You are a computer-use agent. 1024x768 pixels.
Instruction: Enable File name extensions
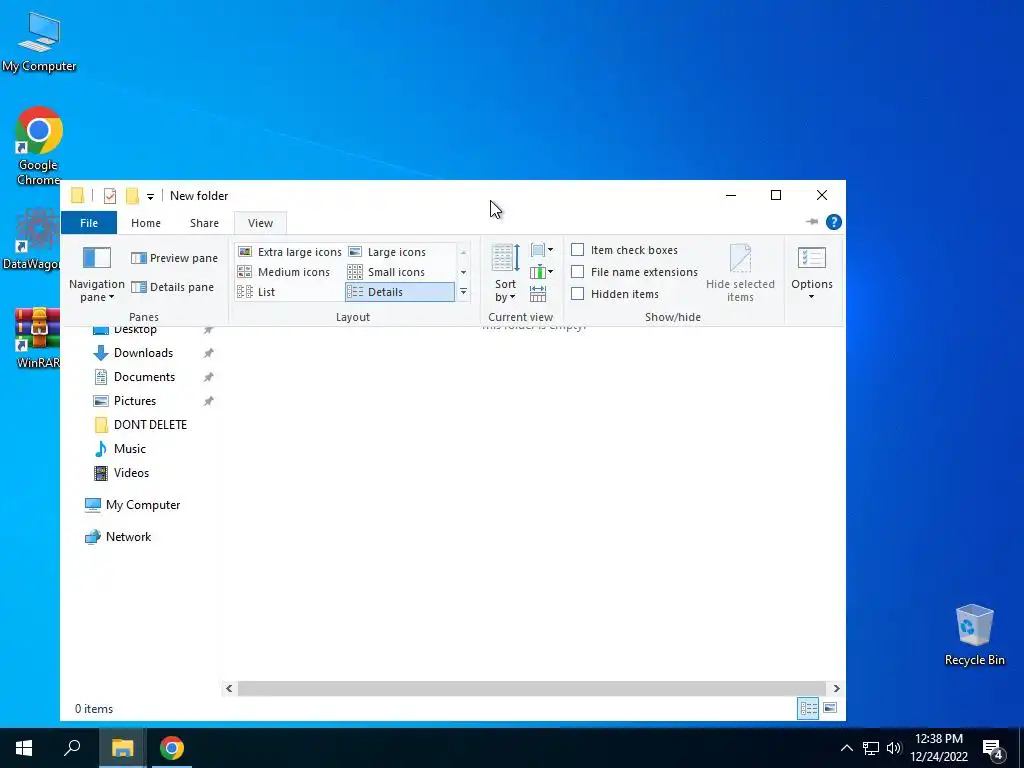[634, 272]
